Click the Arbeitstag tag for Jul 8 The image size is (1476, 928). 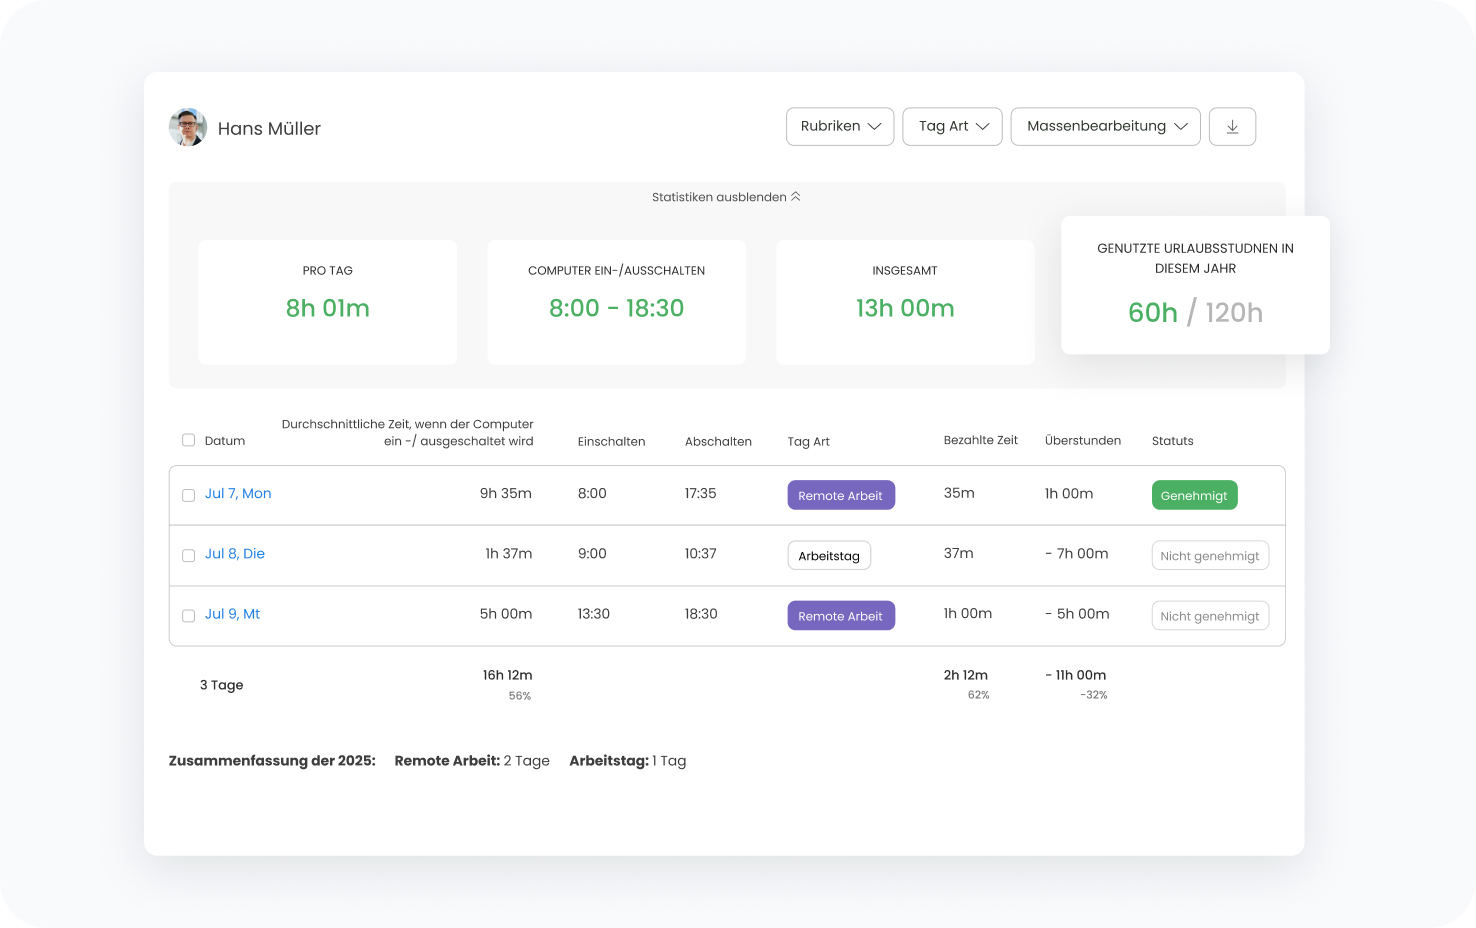829,556
